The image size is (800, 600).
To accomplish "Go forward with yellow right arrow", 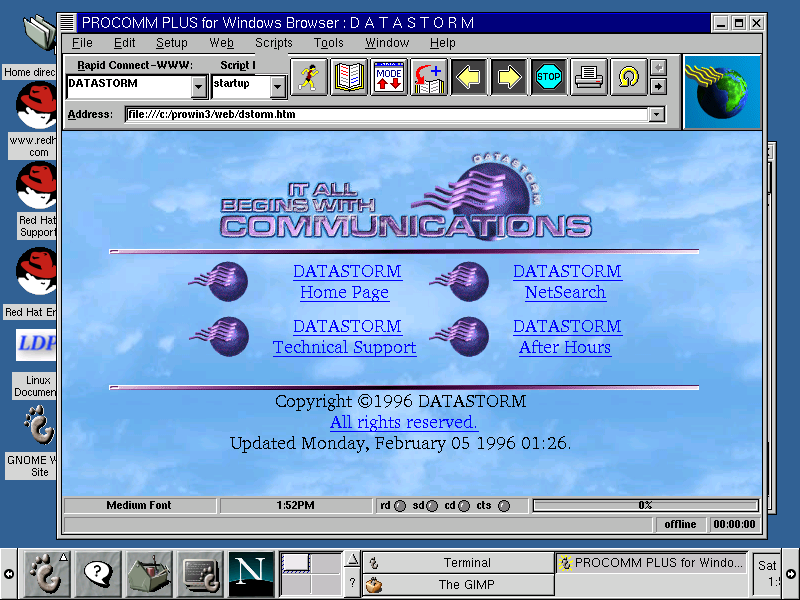I will 509,77.
